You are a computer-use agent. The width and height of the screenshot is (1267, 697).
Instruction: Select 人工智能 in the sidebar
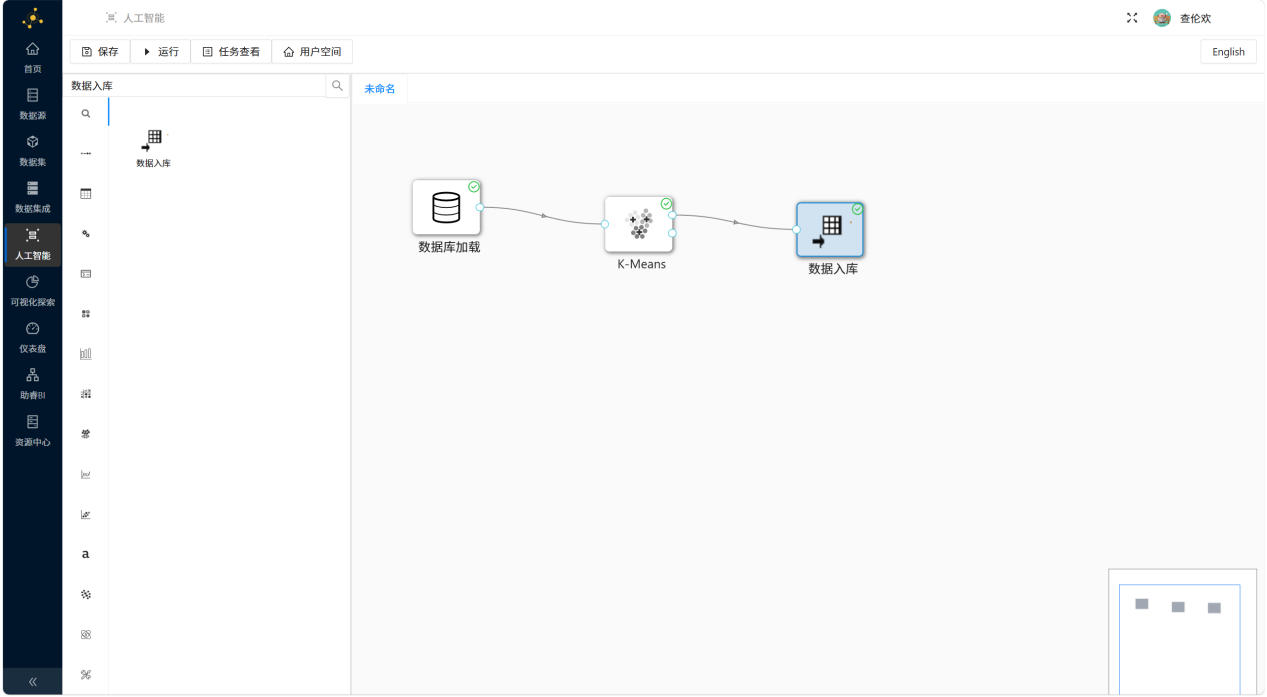(x=32, y=243)
